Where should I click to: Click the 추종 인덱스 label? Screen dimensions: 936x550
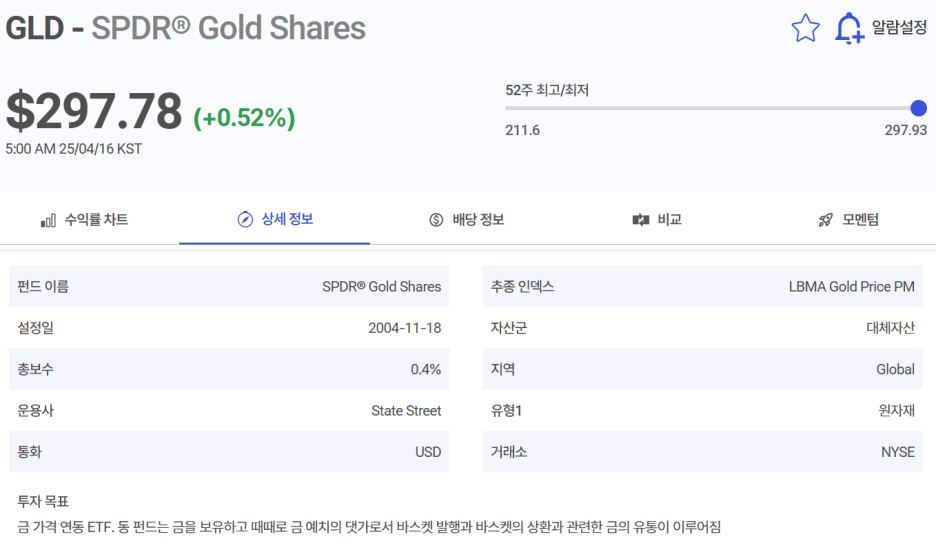(x=522, y=287)
